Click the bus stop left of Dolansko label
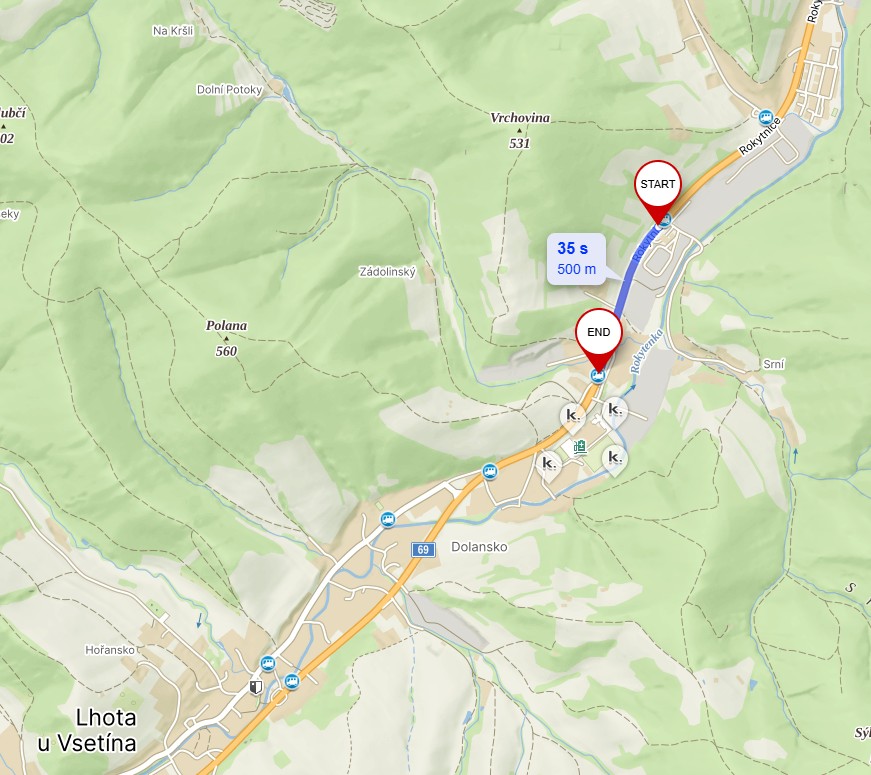This screenshot has width=871, height=775. click(x=388, y=520)
